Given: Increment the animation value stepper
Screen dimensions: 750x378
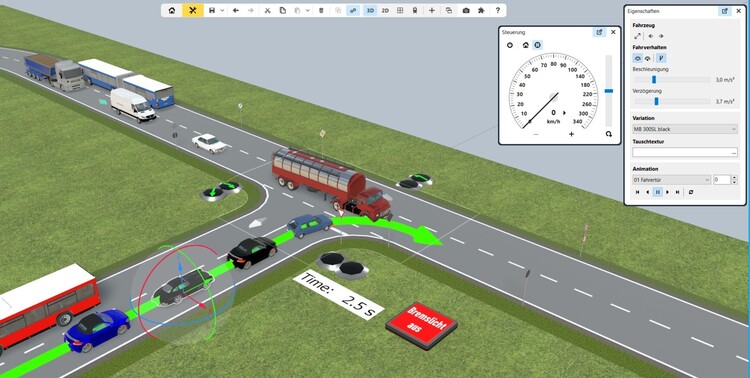Looking at the screenshot, I should click(735, 178).
